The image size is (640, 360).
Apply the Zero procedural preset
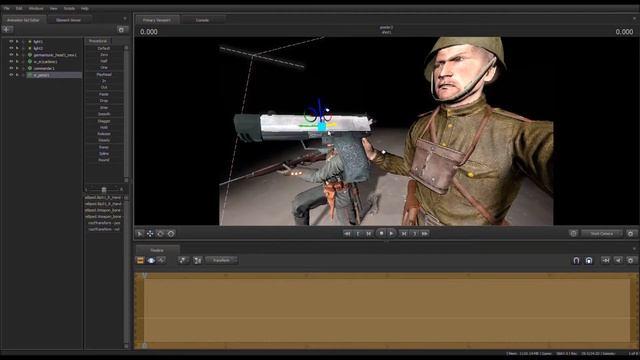104,55
